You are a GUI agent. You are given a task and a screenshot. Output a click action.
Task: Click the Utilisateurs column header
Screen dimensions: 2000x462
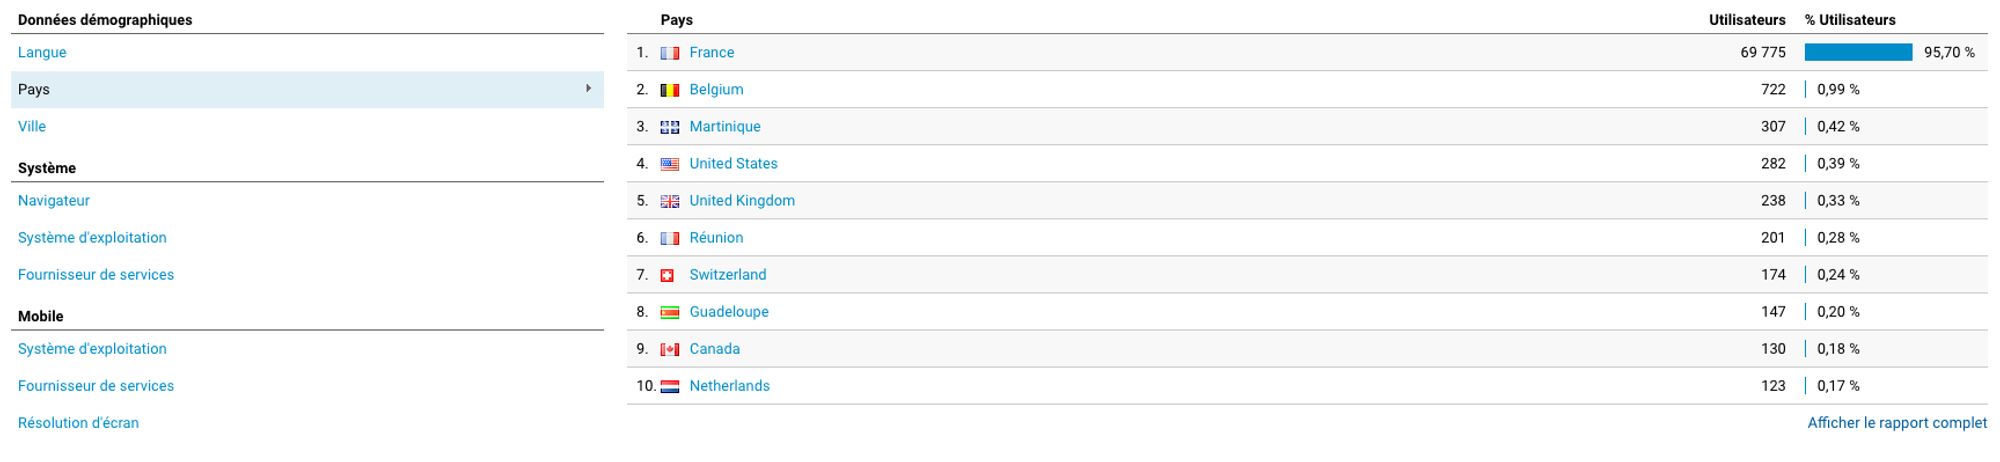coord(1746,19)
